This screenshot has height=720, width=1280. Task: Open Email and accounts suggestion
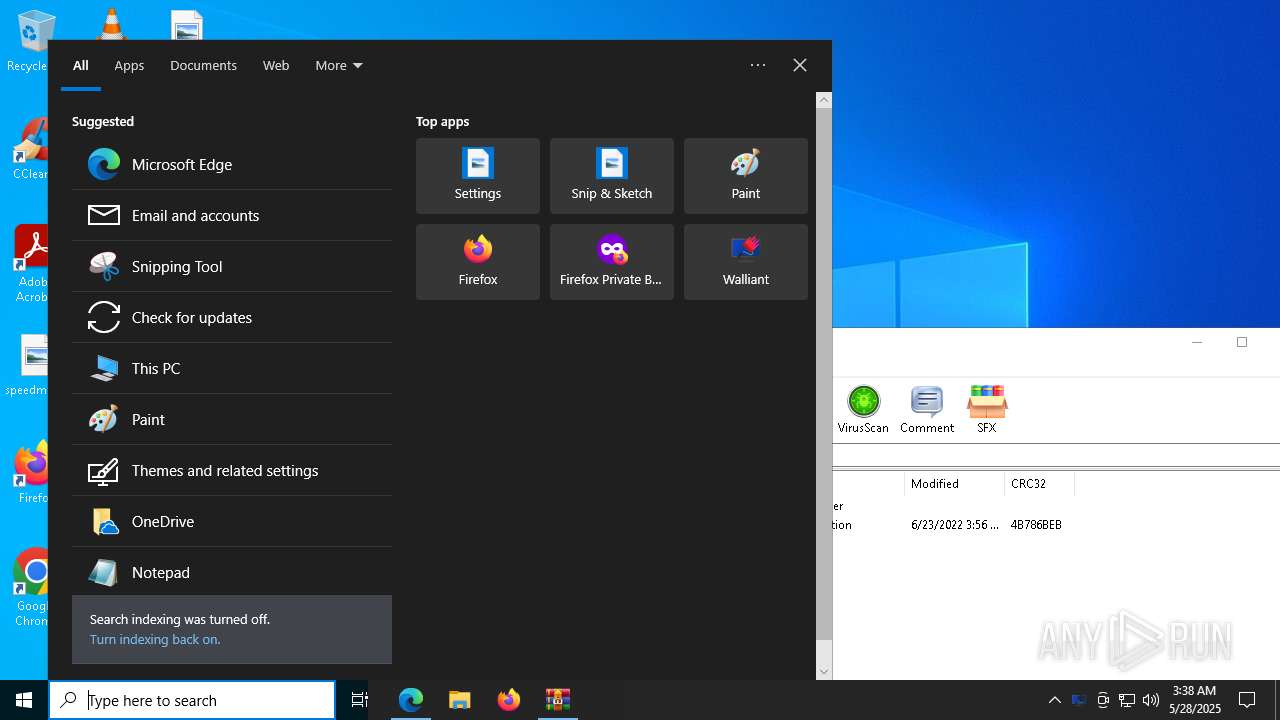coord(232,215)
